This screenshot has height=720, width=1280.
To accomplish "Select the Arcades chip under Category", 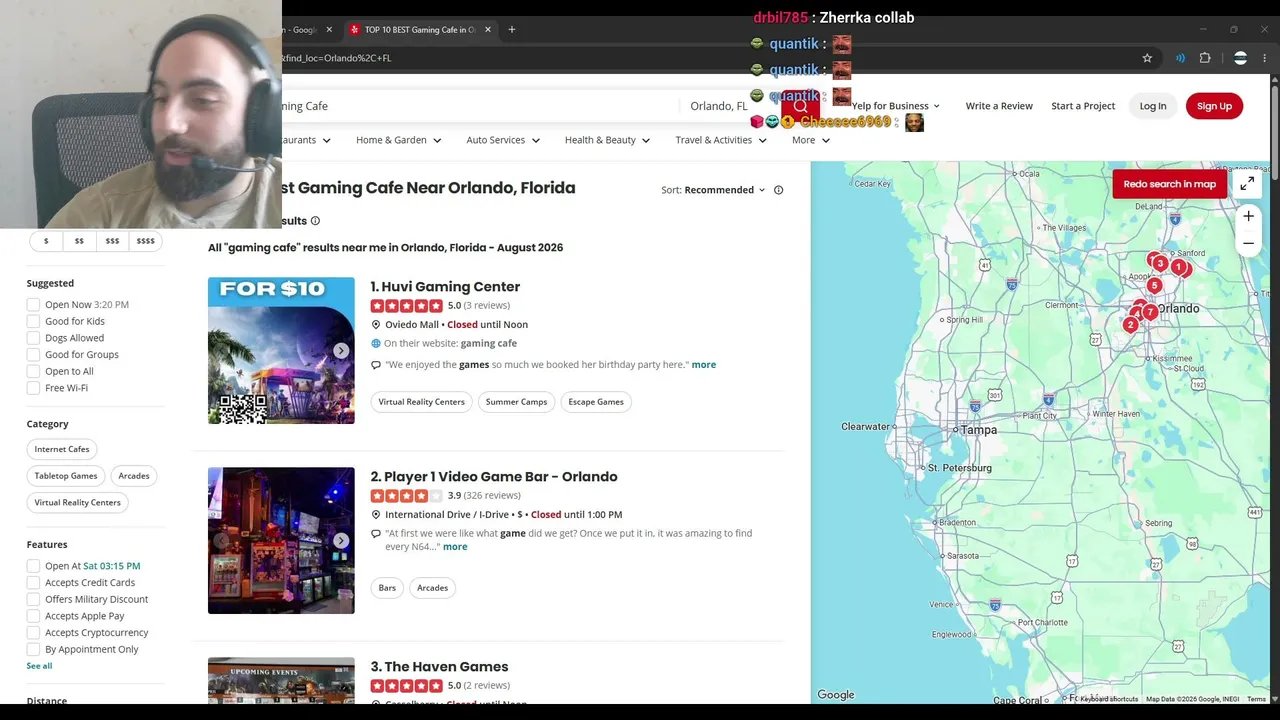I will pos(134,476).
